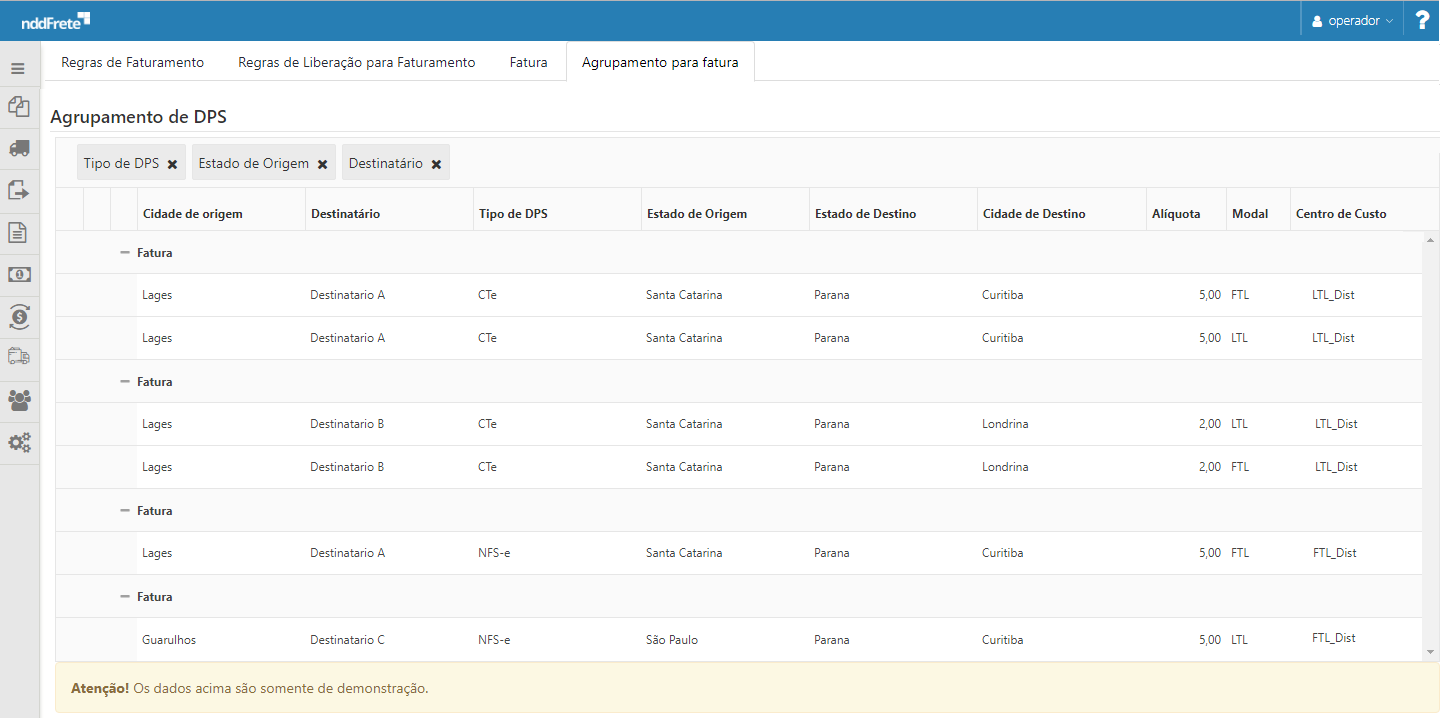
Task: Select the money bill sidebar icon
Action: point(18,274)
